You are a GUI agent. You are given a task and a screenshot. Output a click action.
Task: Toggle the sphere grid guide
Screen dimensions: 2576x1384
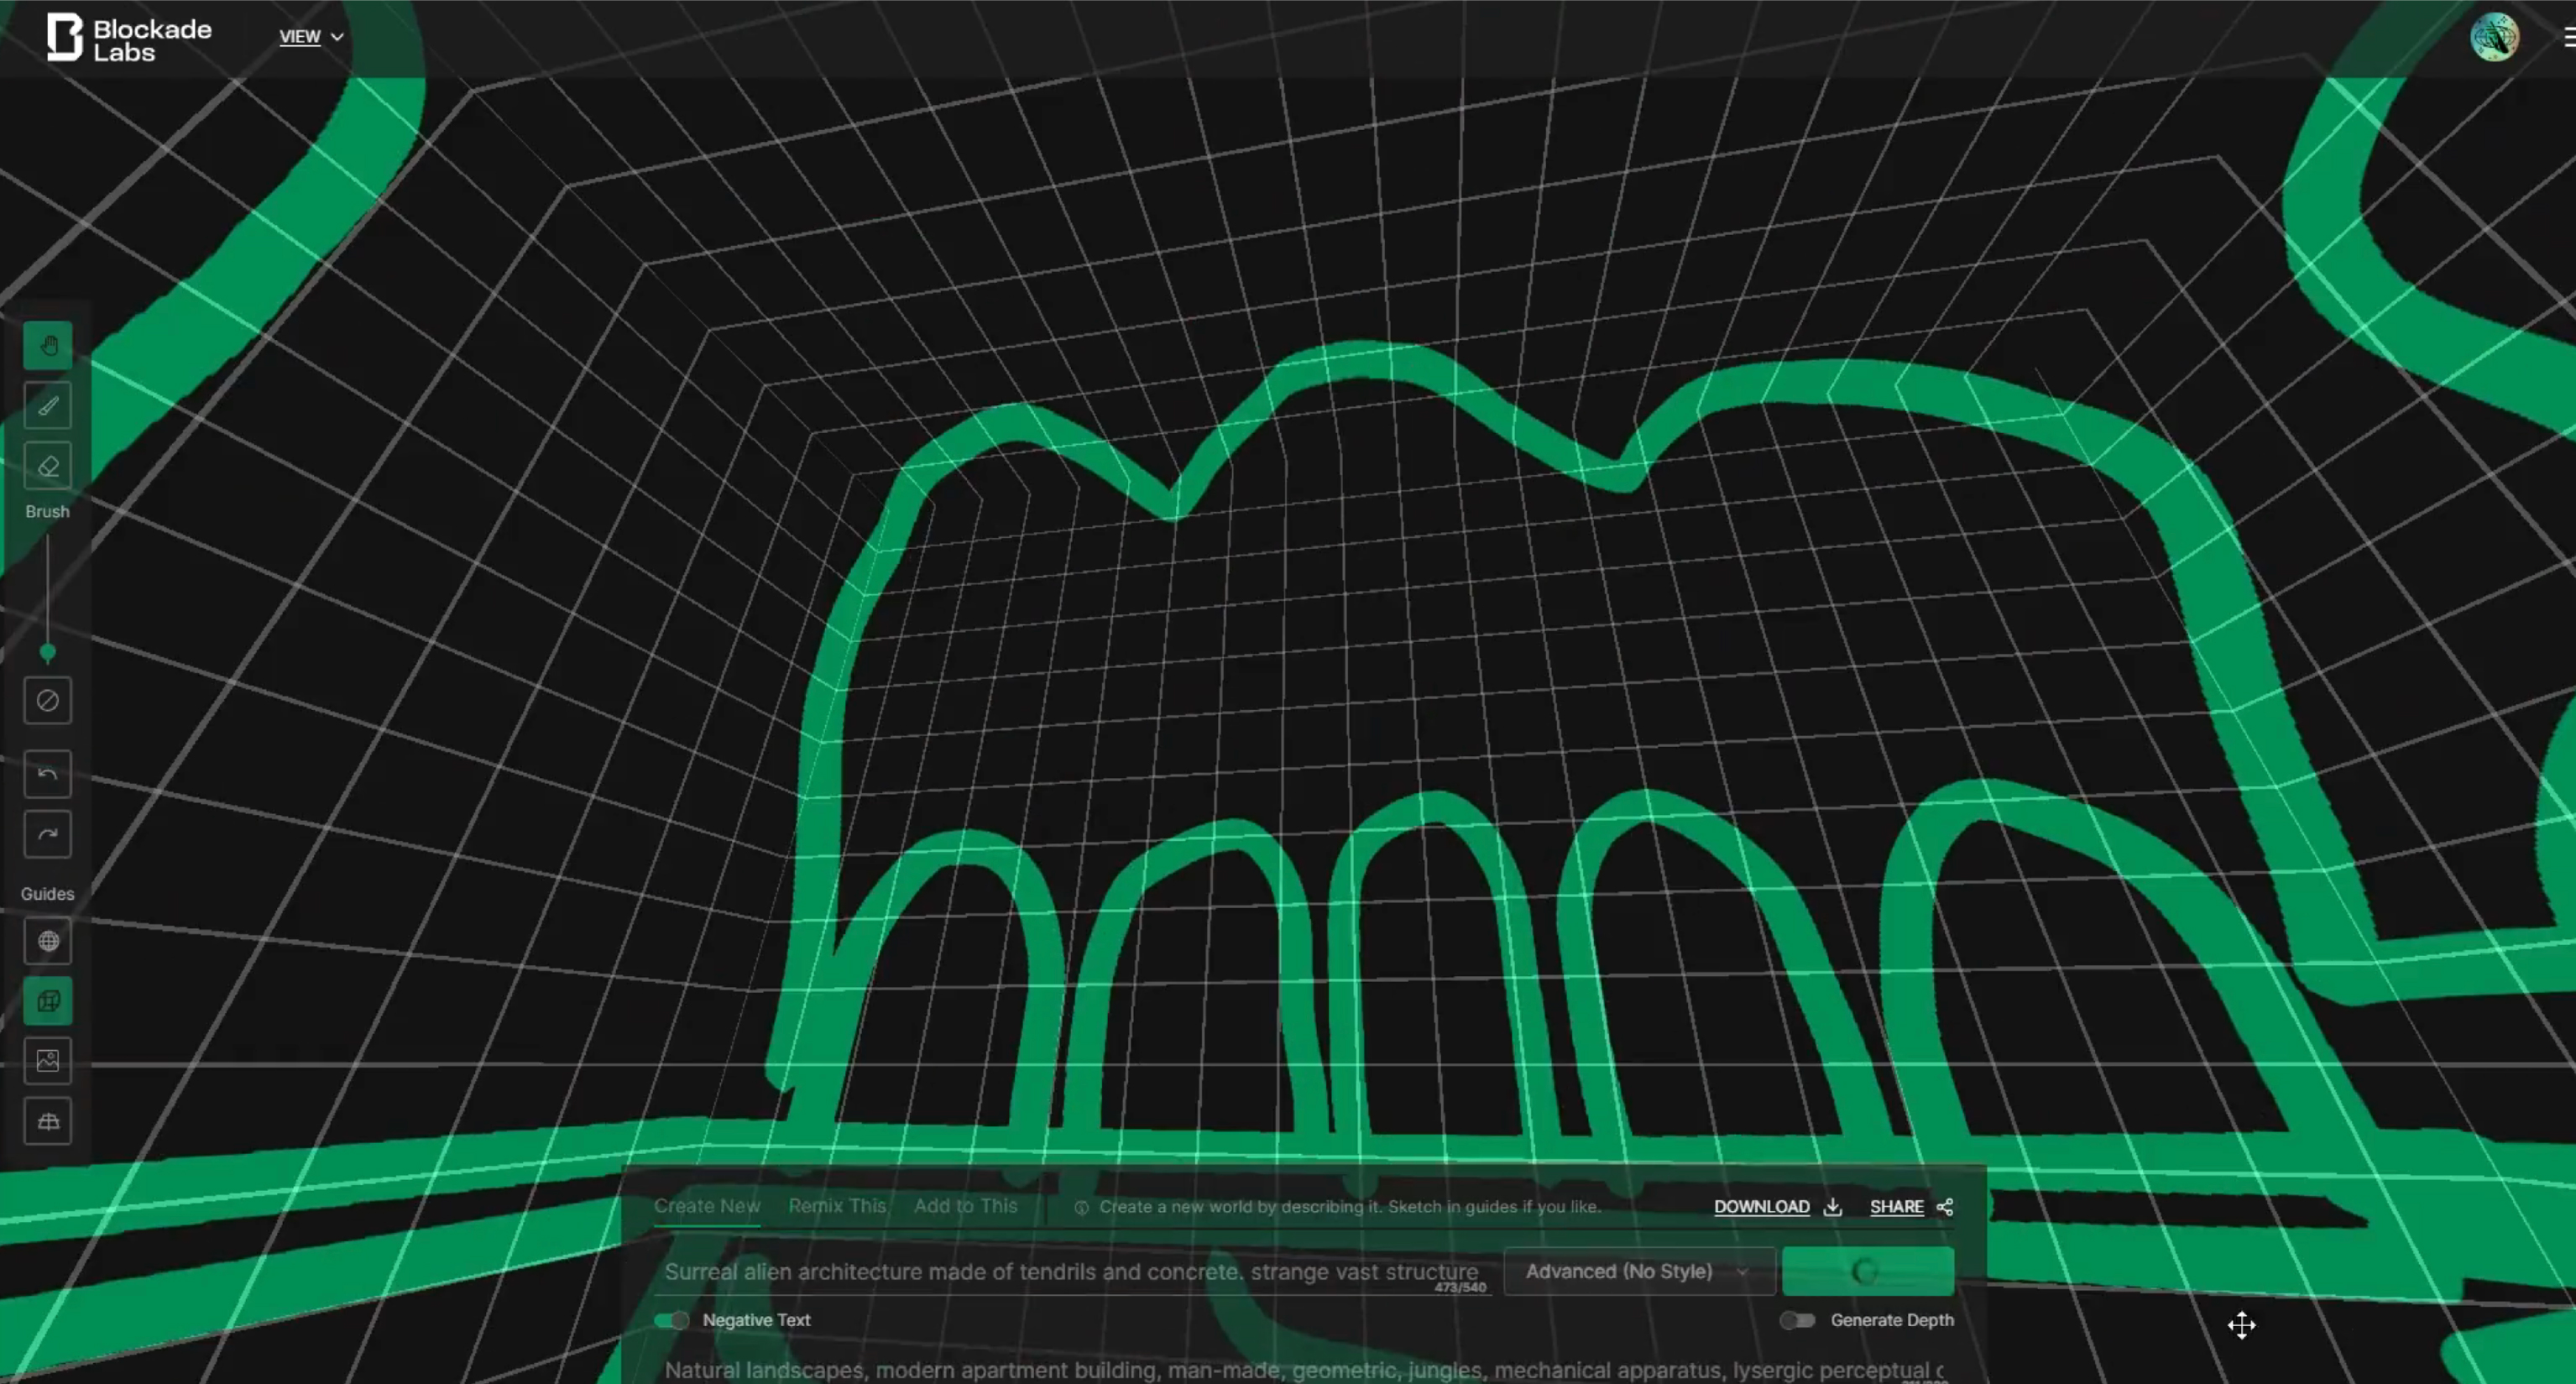click(48, 941)
